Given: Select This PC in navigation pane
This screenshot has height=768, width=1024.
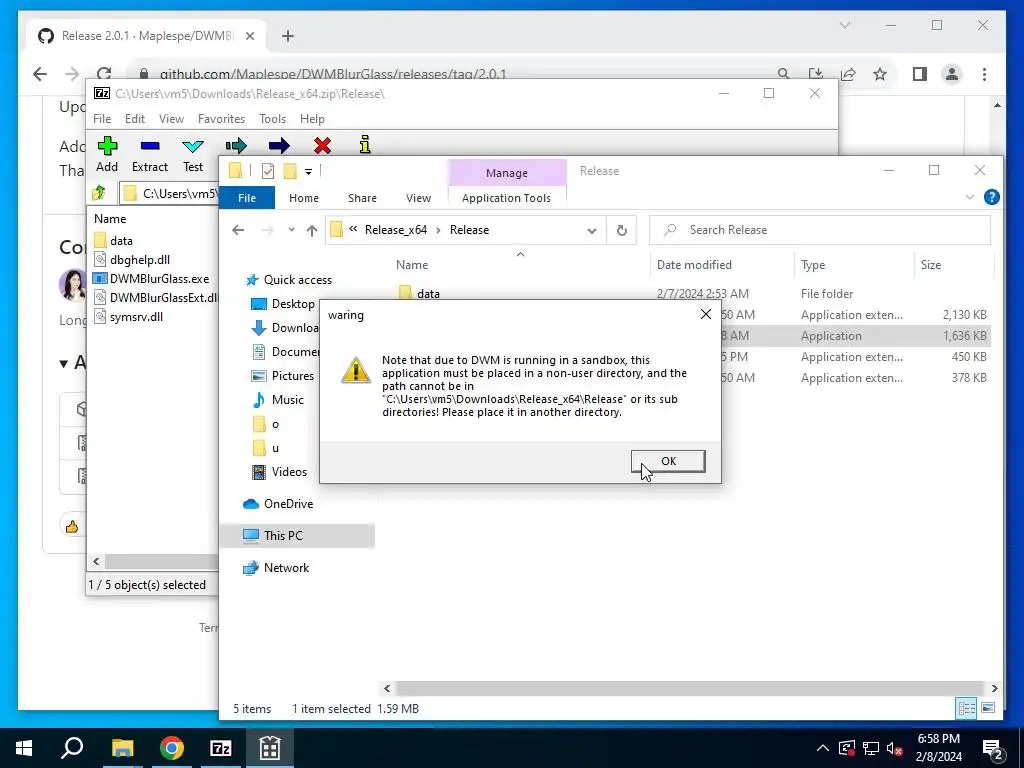Looking at the screenshot, I should [297, 536].
